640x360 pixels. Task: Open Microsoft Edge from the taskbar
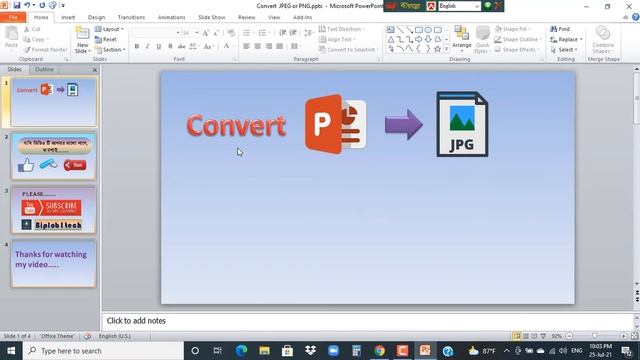coord(241,351)
